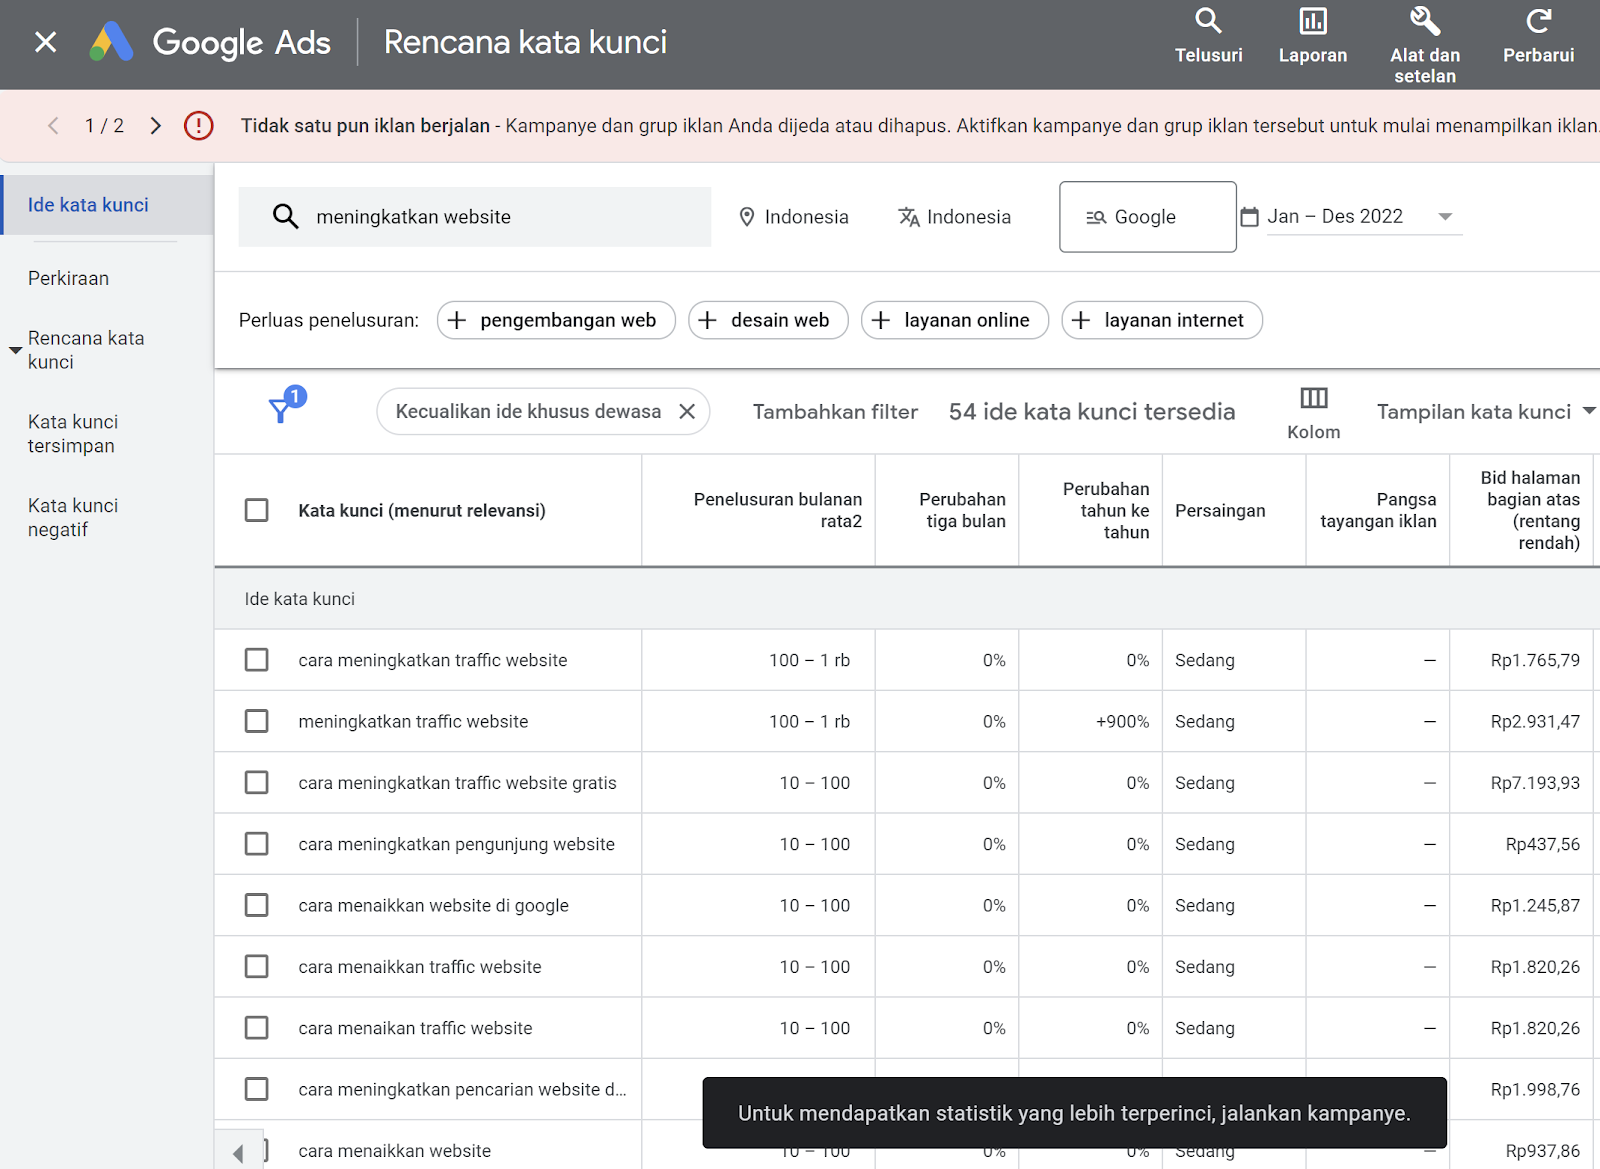Add 'layanan internet' suggestion chip
This screenshot has width=1600, height=1169.
point(1162,320)
